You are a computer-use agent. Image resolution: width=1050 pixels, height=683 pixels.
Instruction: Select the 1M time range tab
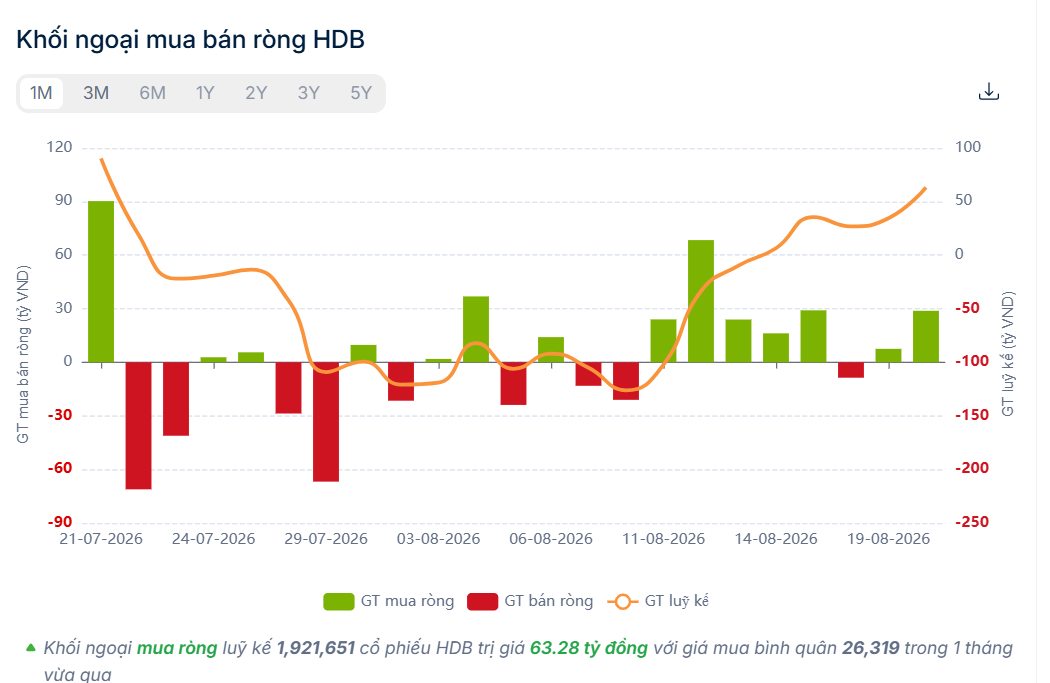pyautogui.click(x=41, y=93)
